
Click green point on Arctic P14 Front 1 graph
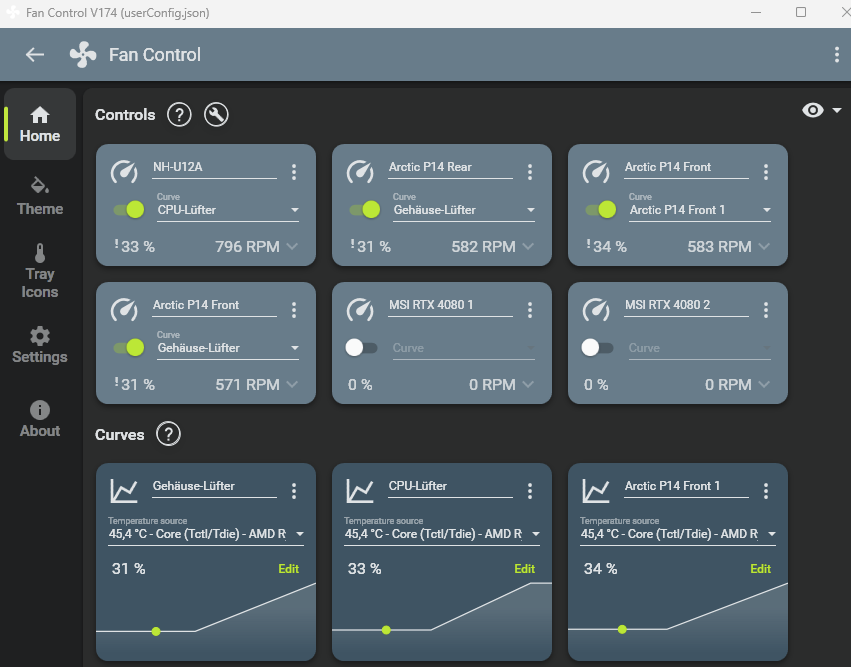point(622,629)
